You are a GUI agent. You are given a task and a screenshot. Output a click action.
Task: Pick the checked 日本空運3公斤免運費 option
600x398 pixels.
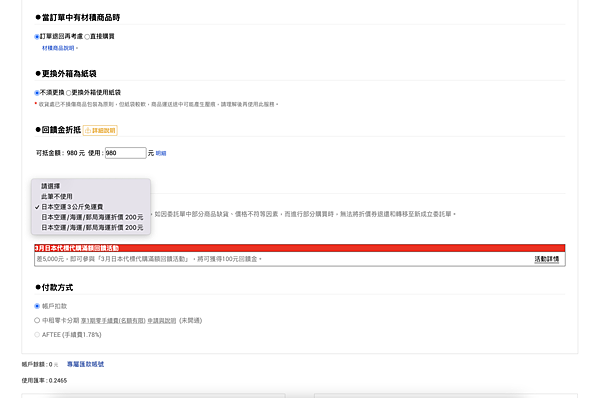tap(91, 207)
